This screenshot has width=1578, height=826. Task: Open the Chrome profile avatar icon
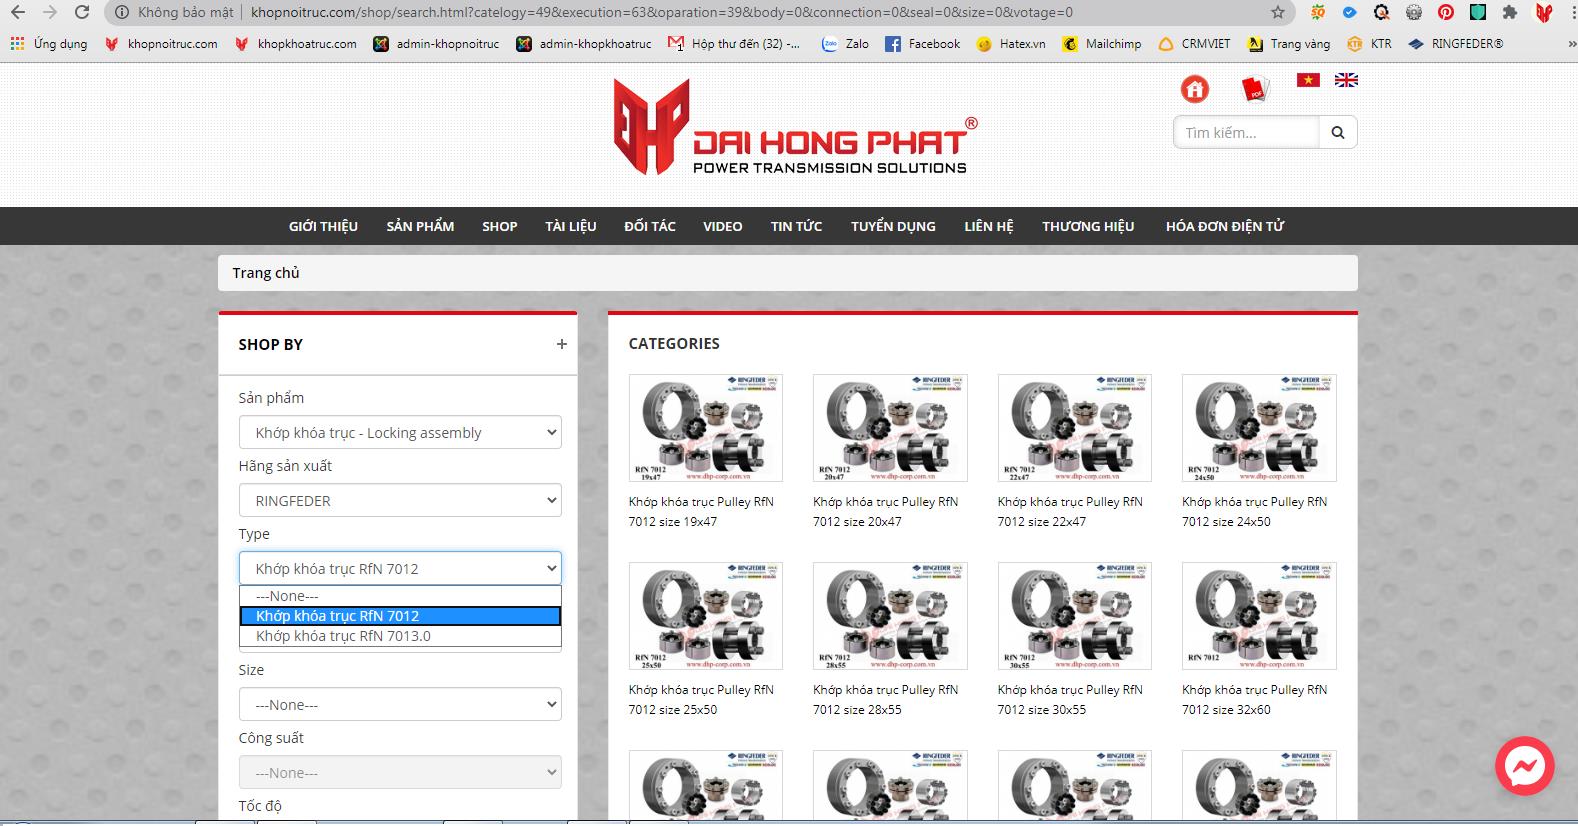(1544, 12)
